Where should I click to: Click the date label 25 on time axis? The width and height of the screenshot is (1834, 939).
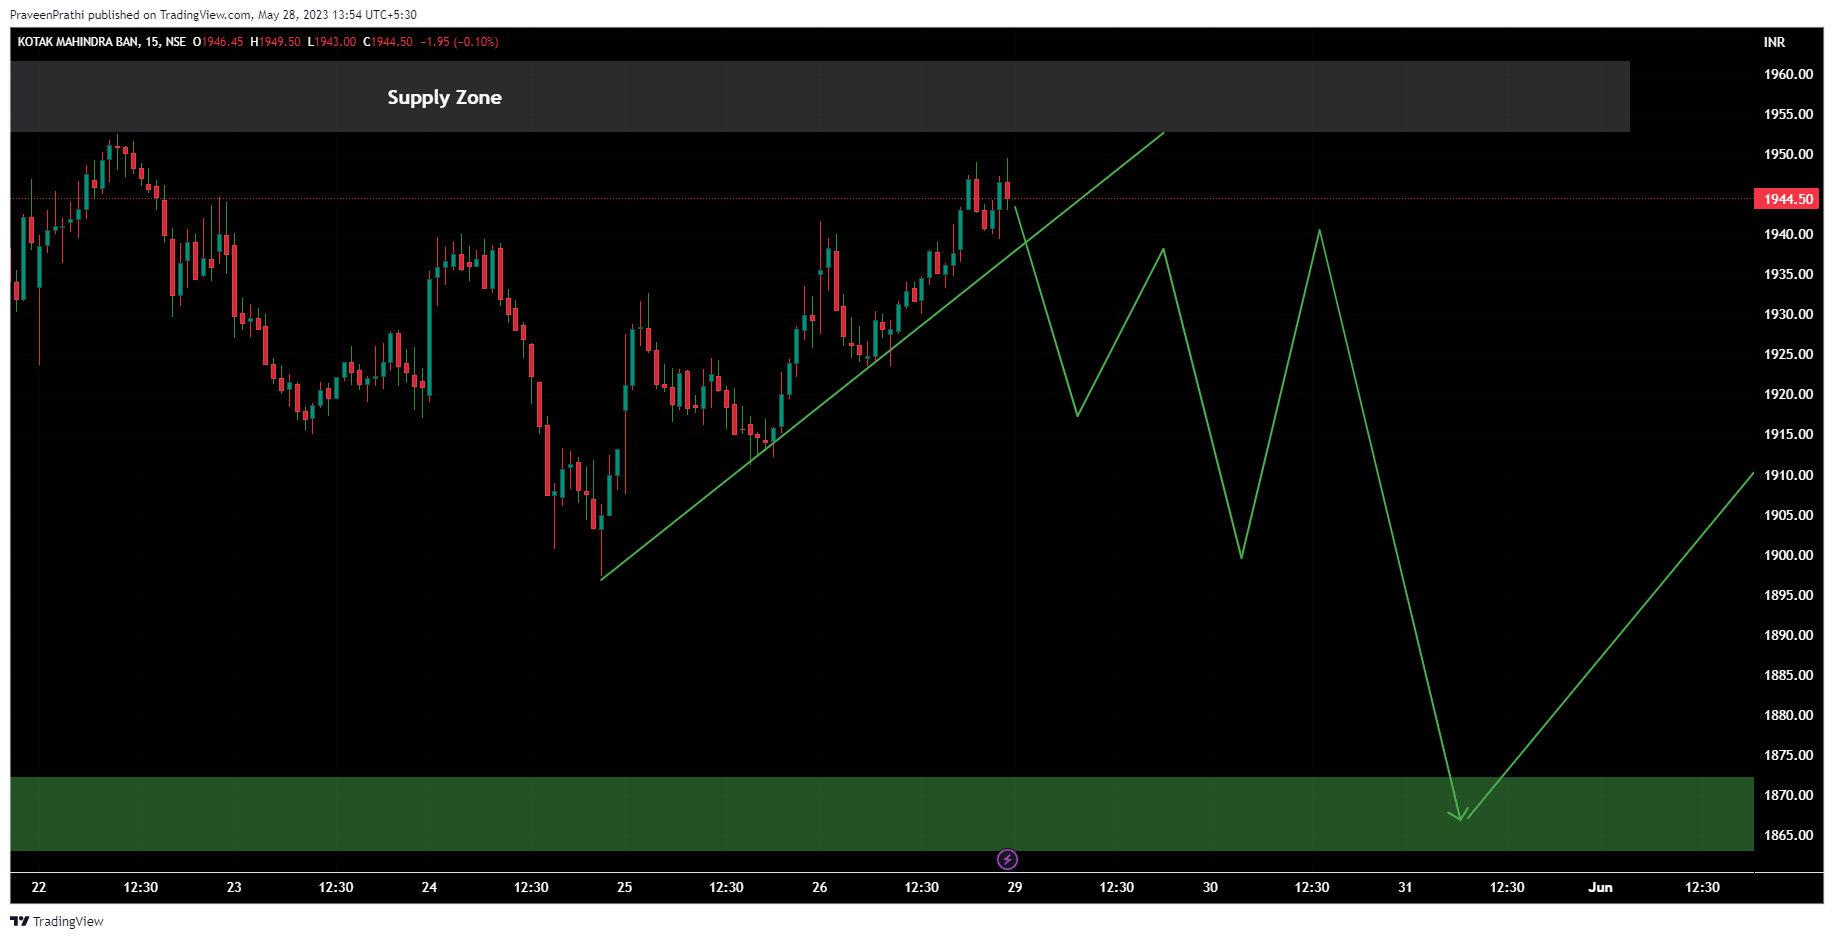(624, 887)
